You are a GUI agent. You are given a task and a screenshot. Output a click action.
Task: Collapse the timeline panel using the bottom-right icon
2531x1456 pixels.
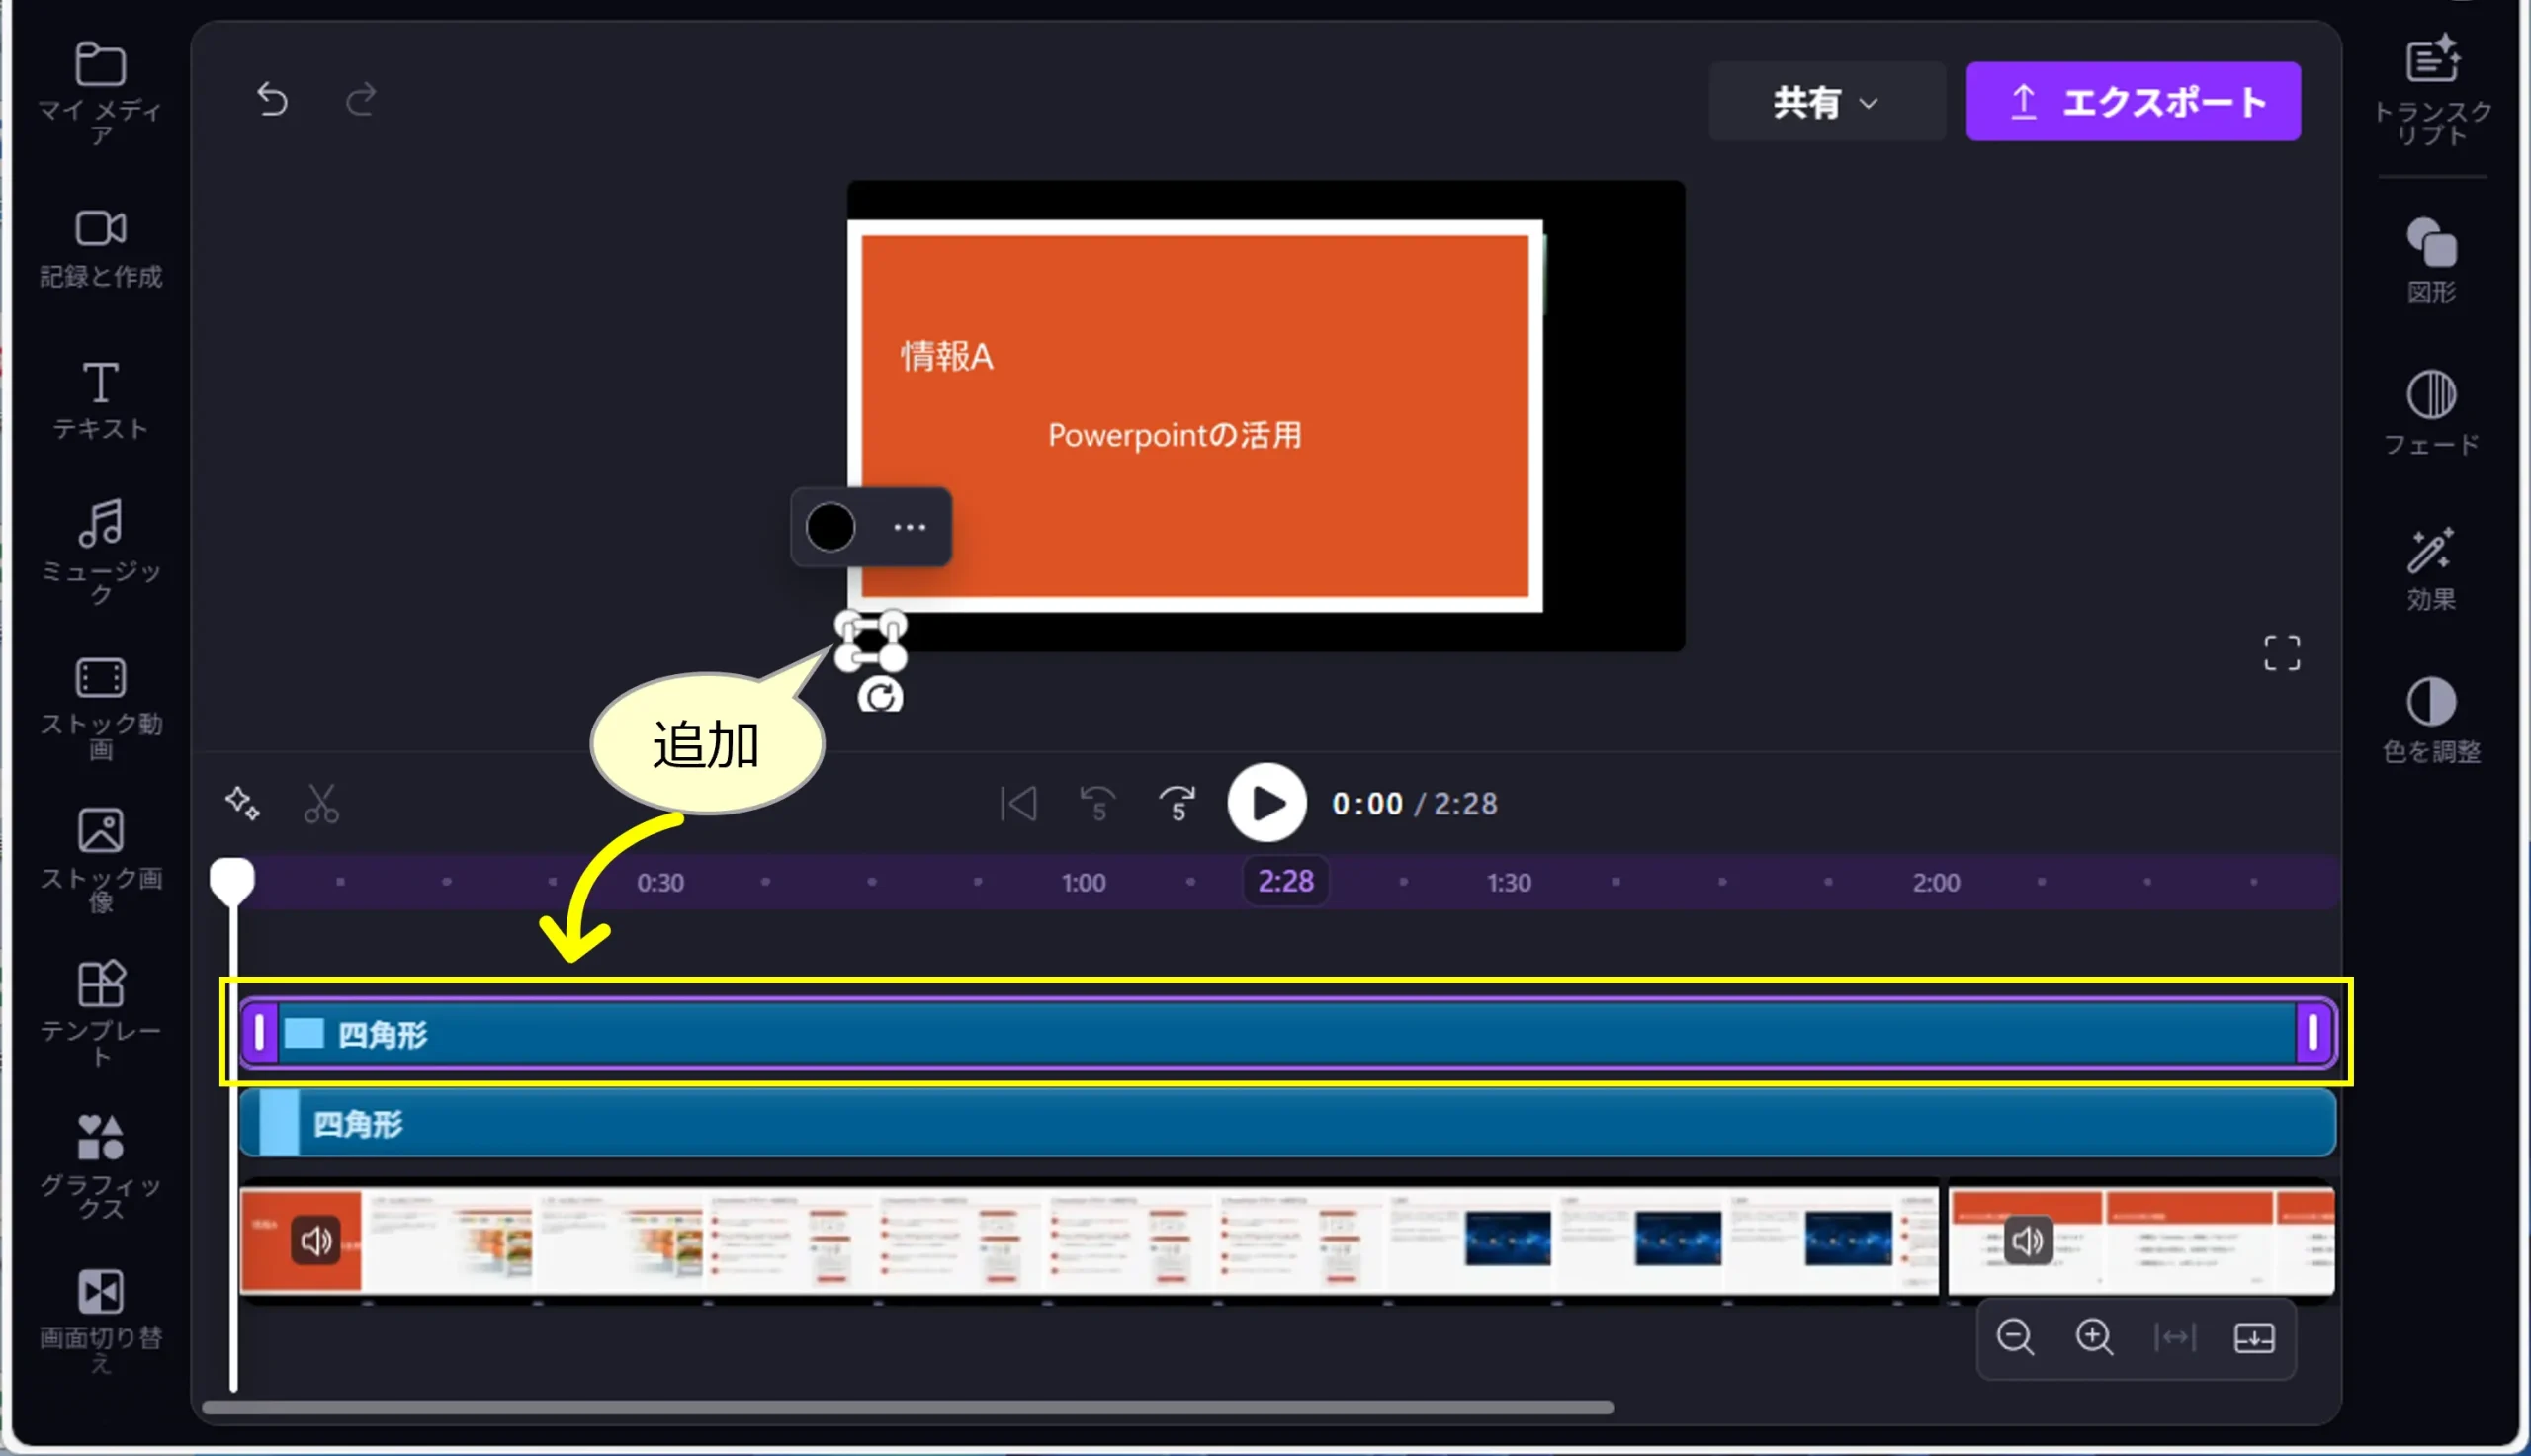[2253, 1337]
